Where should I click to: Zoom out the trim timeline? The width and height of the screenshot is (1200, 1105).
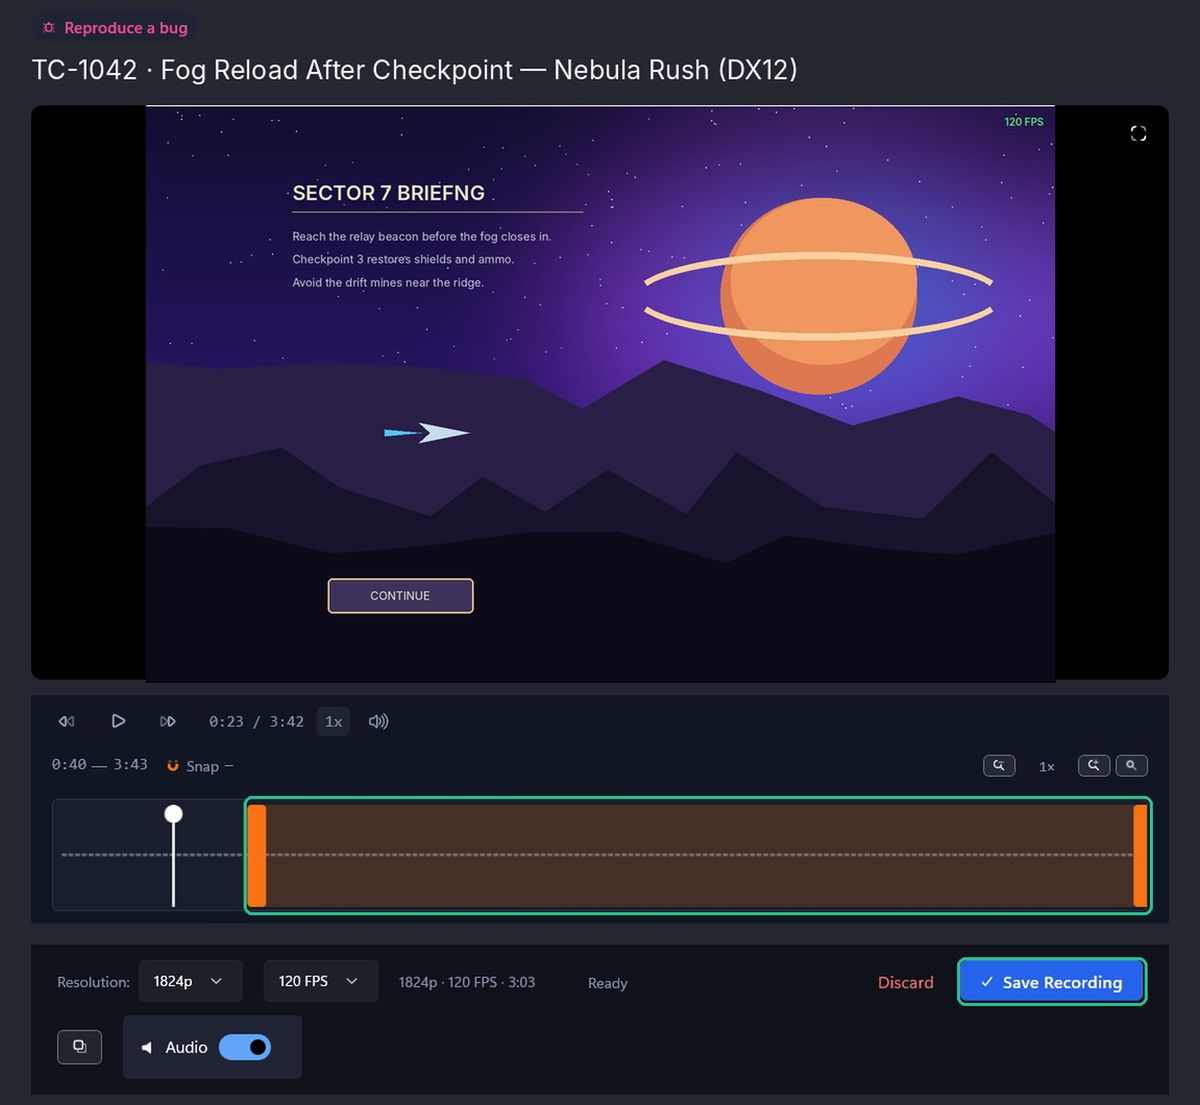(x=999, y=766)
